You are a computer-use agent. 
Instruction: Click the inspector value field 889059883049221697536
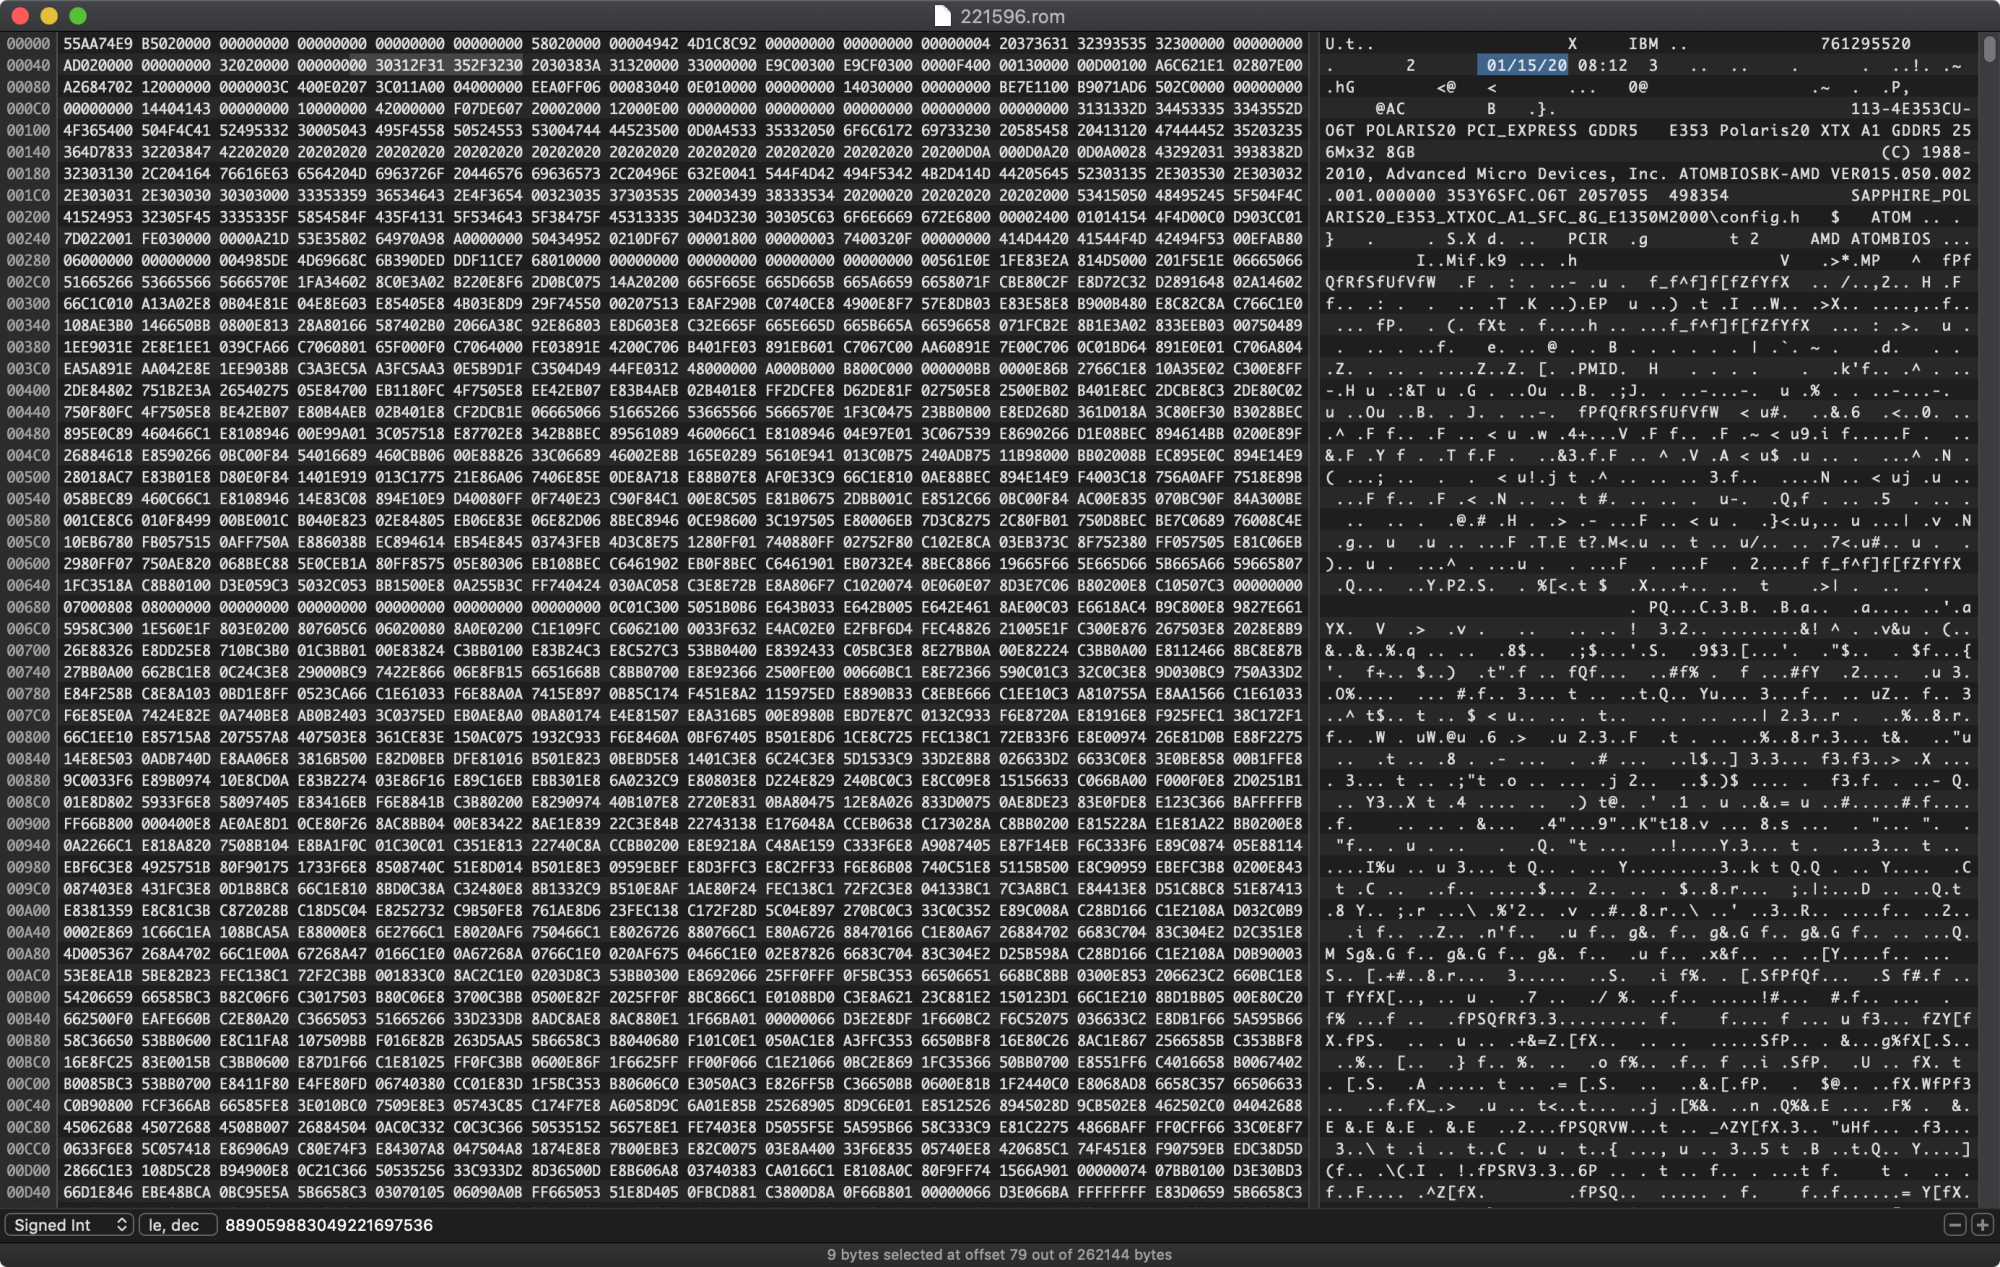[329, 1225]
